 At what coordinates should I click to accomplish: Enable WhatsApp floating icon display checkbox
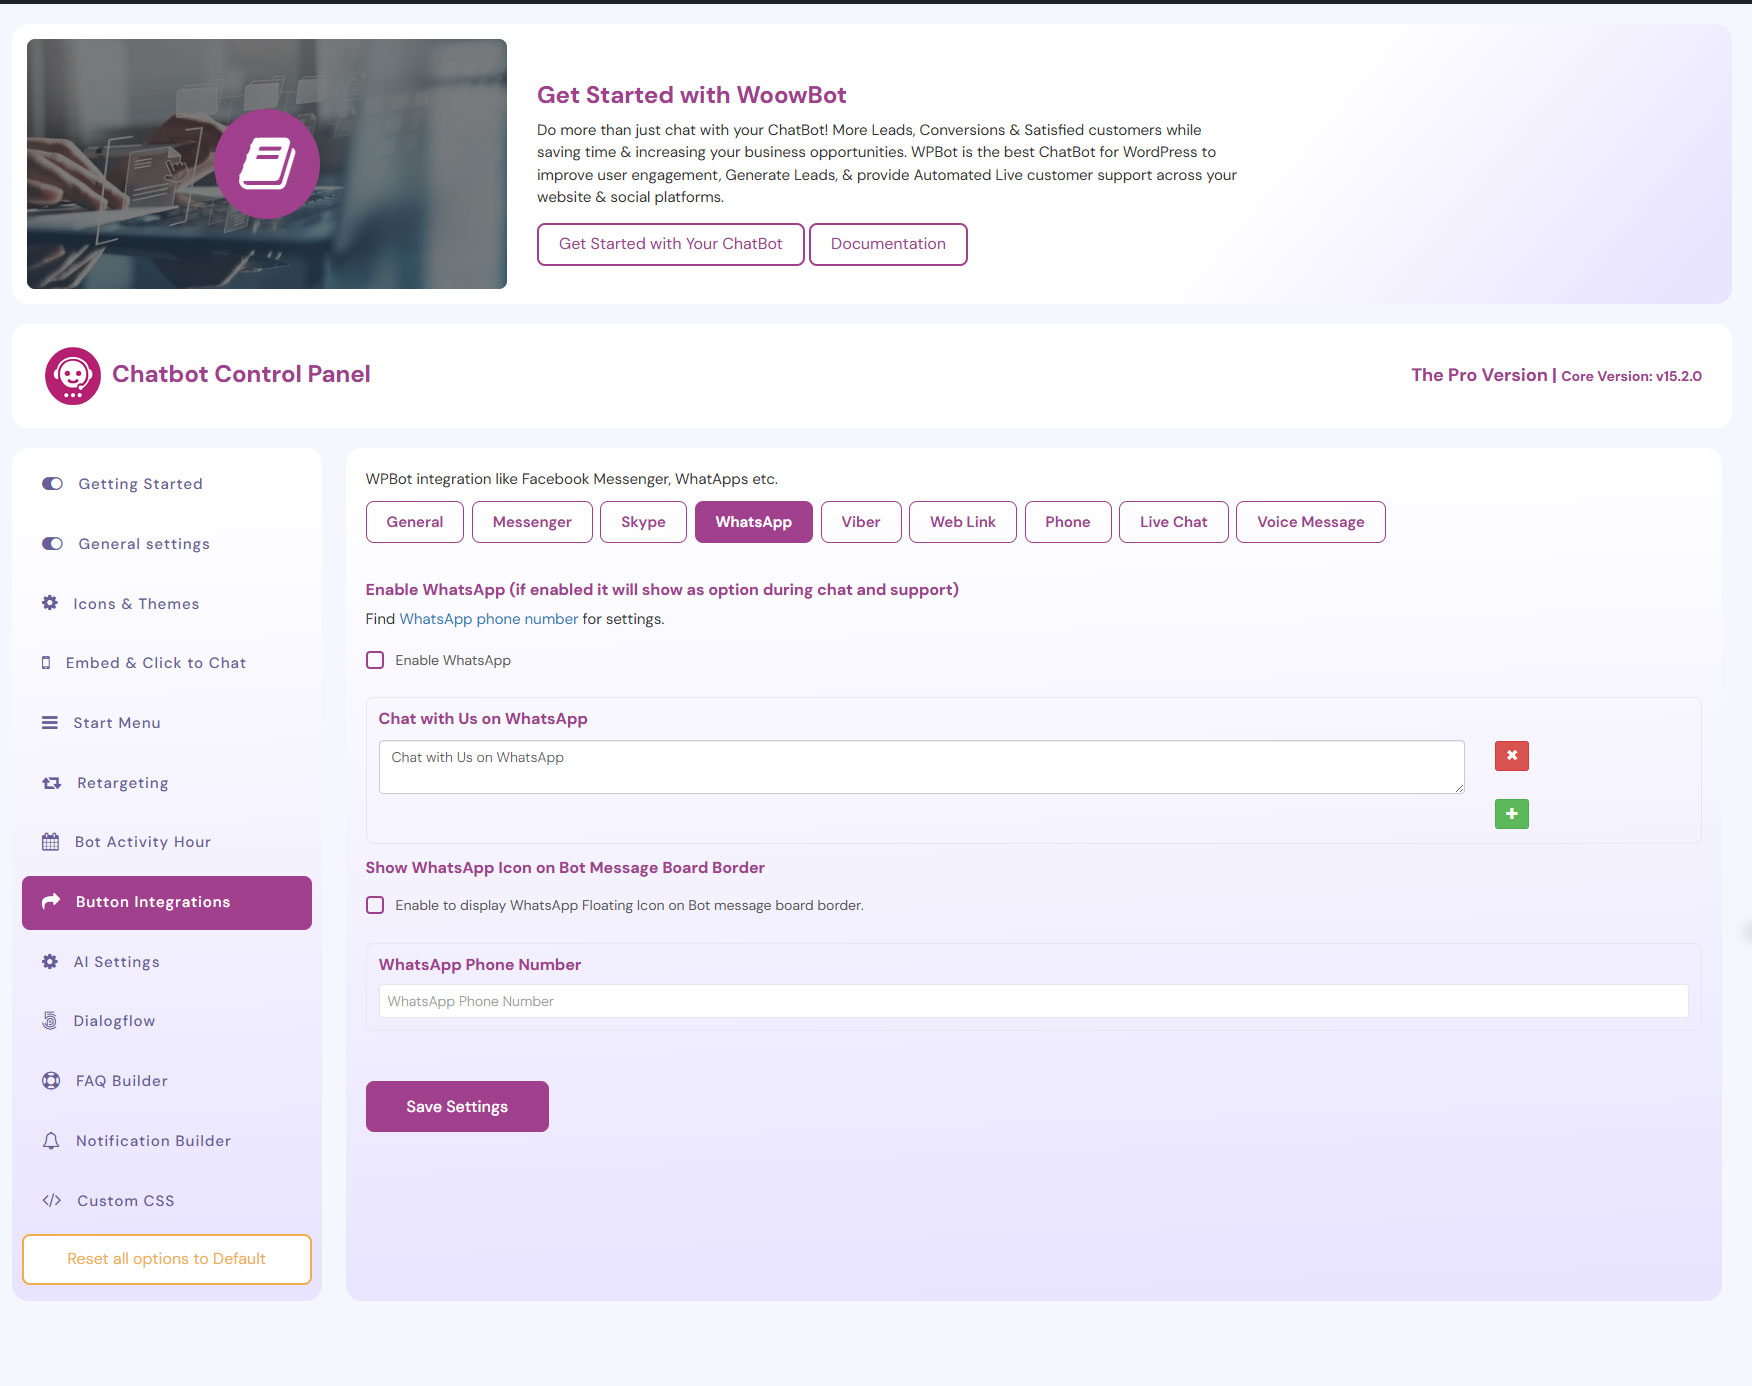point(375,905)
